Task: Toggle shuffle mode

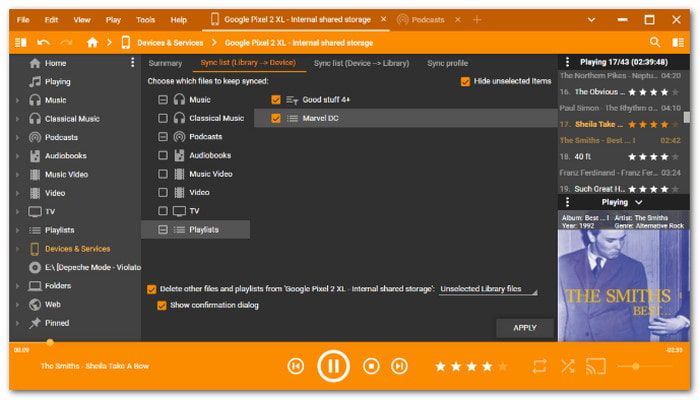Action: [568, 367]
